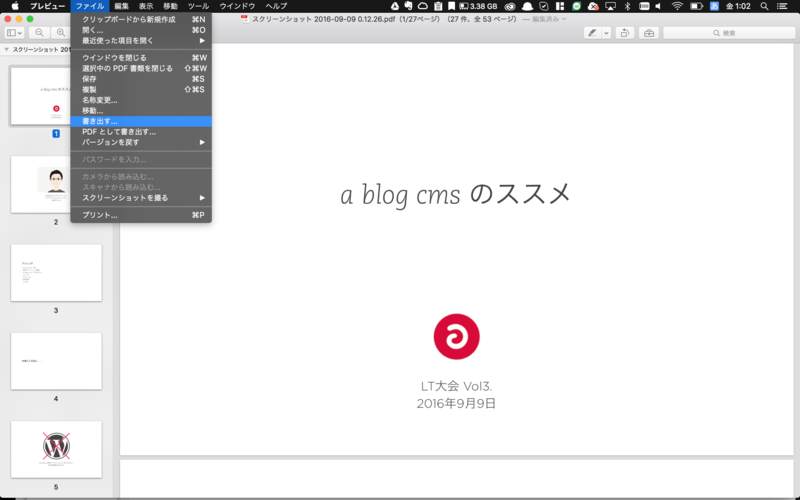Image resolution: width=800 pixels, height=500 pixels.
Task: Collapse the スクリーンショット sidebar group triangle
Action: tap(6, 49)
